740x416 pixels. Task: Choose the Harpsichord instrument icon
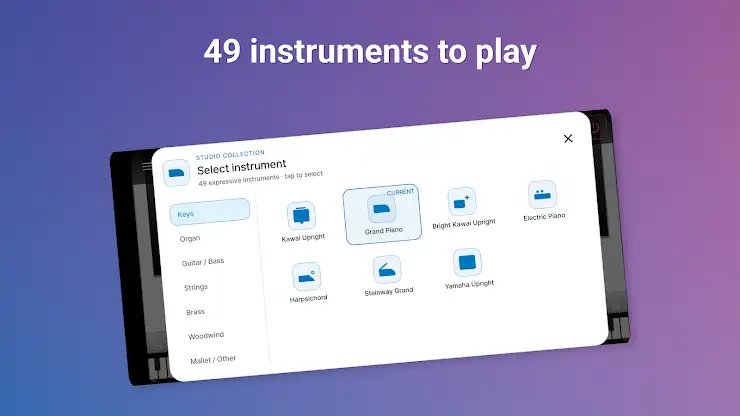[306, 276]
